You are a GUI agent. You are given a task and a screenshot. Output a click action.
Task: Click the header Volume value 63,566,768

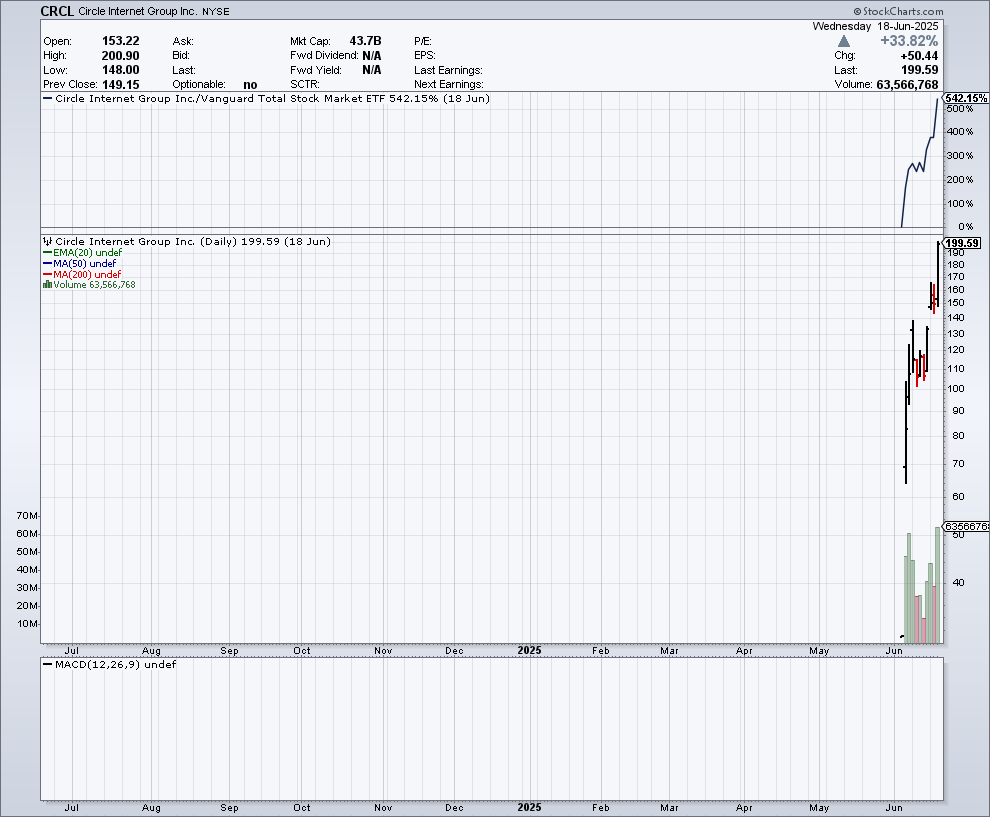907,85
